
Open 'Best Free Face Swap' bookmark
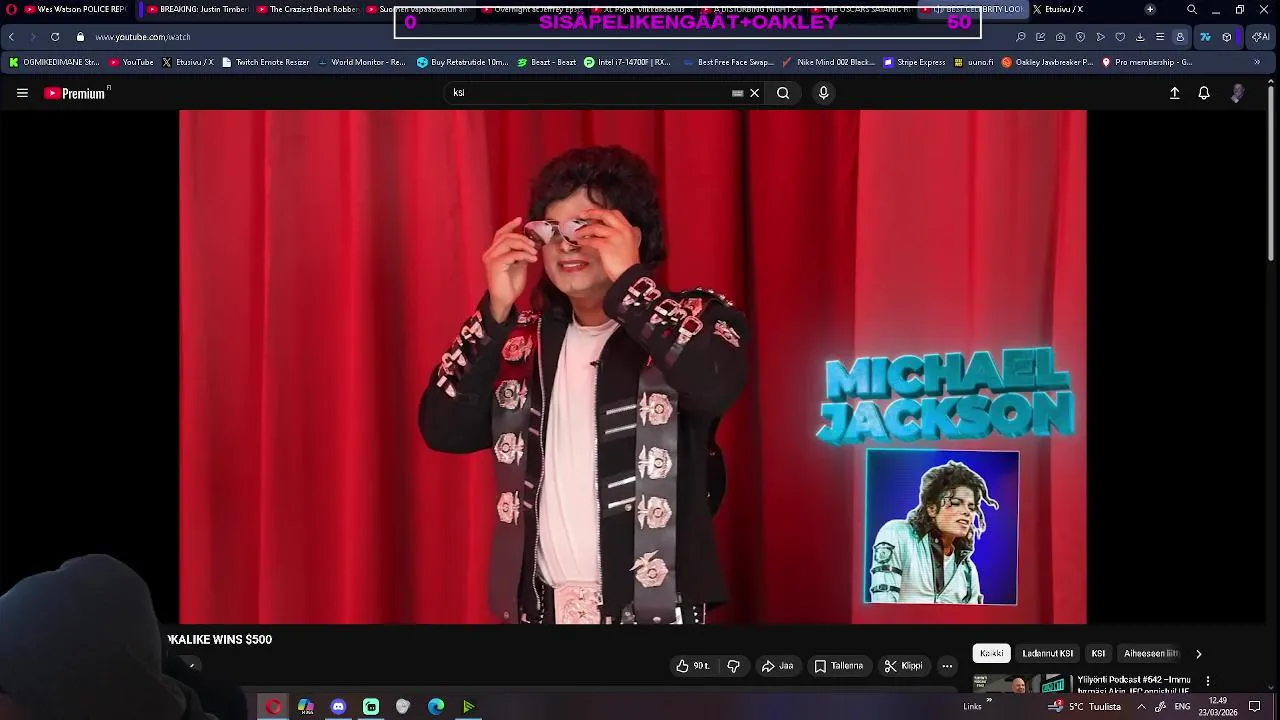point(729,62)
